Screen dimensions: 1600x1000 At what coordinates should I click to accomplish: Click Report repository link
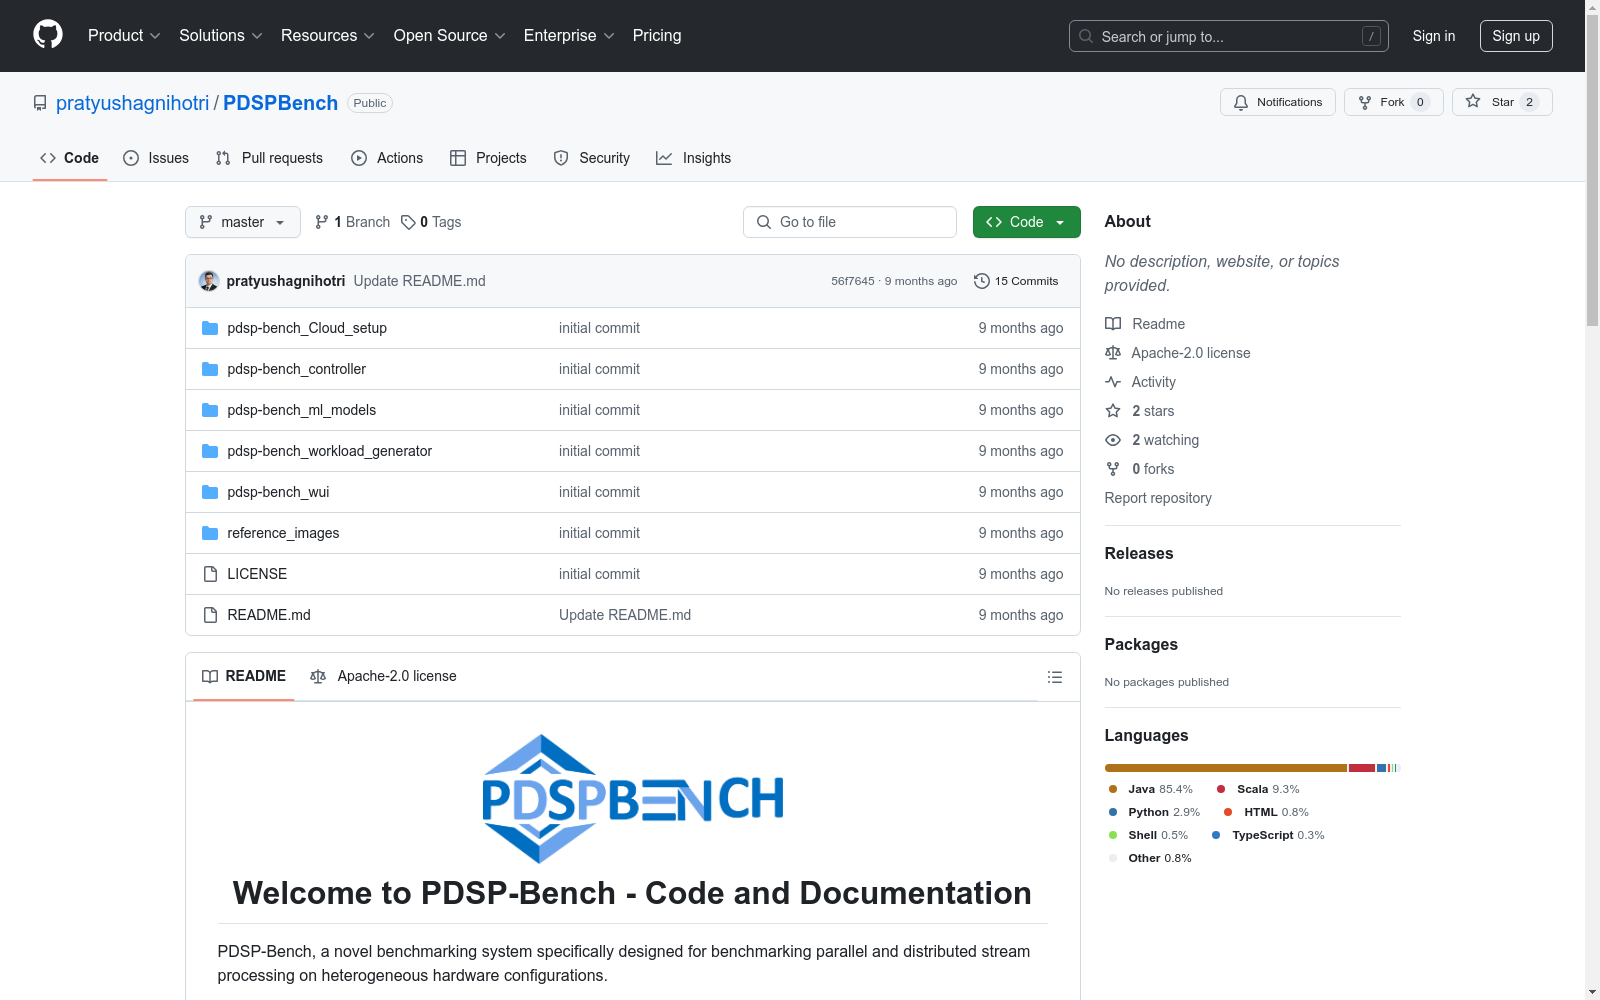click(1158, 498)
